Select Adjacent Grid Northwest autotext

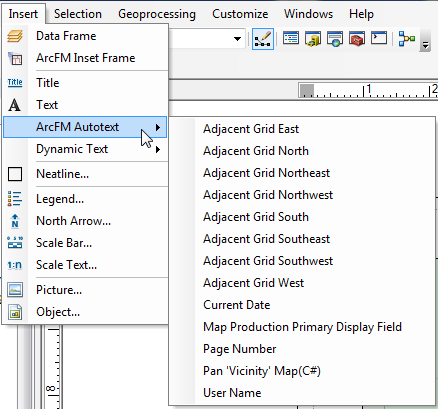pos(302,195)
